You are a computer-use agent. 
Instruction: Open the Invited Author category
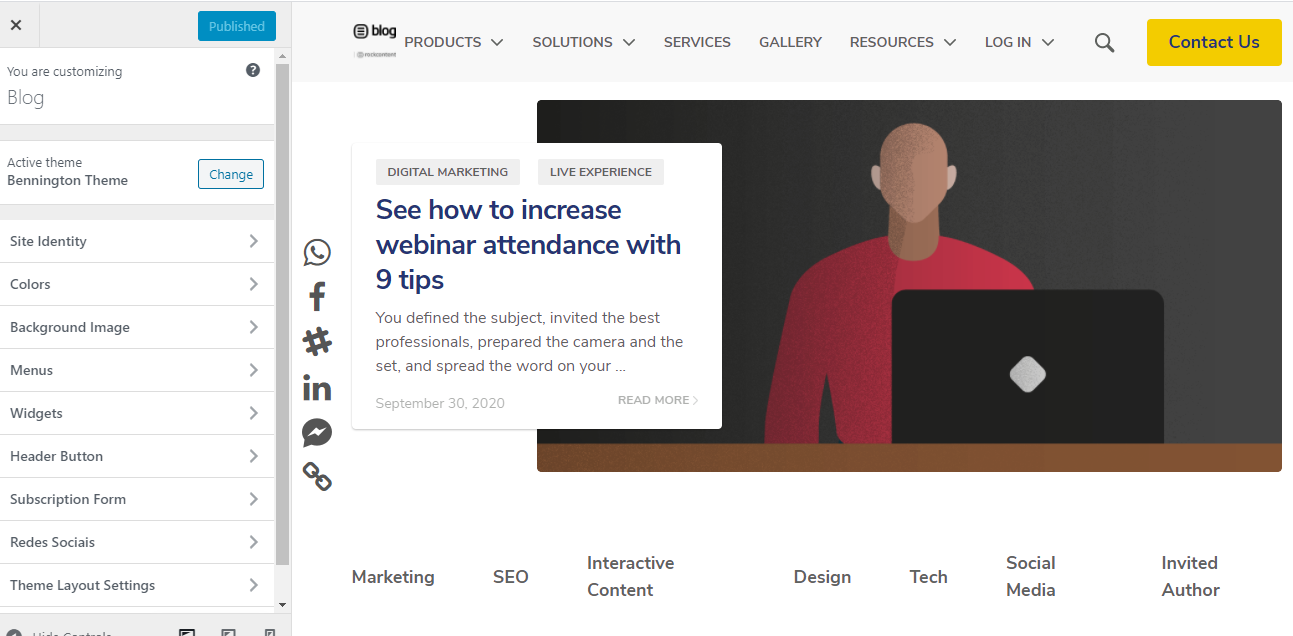(x=1191, y=576)
